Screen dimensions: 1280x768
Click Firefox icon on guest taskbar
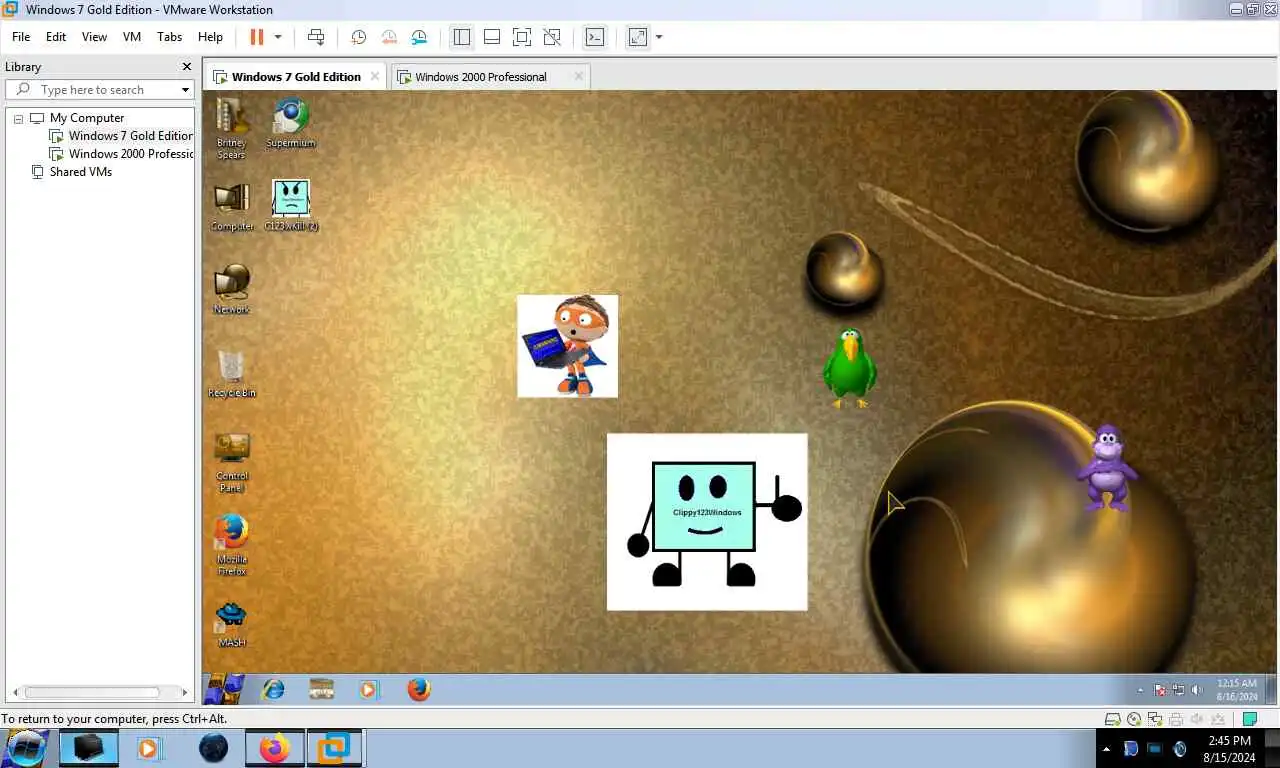coord(419,689)
